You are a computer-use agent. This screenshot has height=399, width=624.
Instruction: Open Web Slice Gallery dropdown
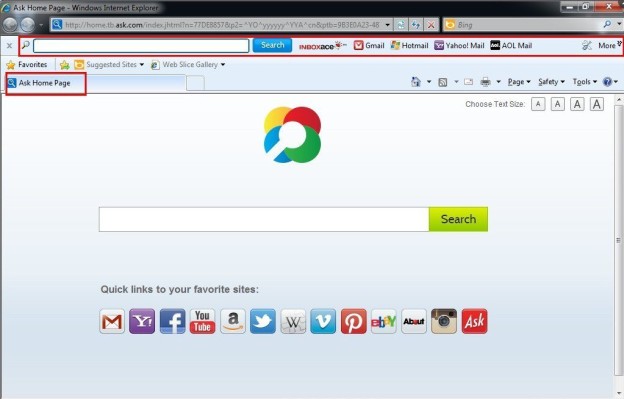(188, 64)
